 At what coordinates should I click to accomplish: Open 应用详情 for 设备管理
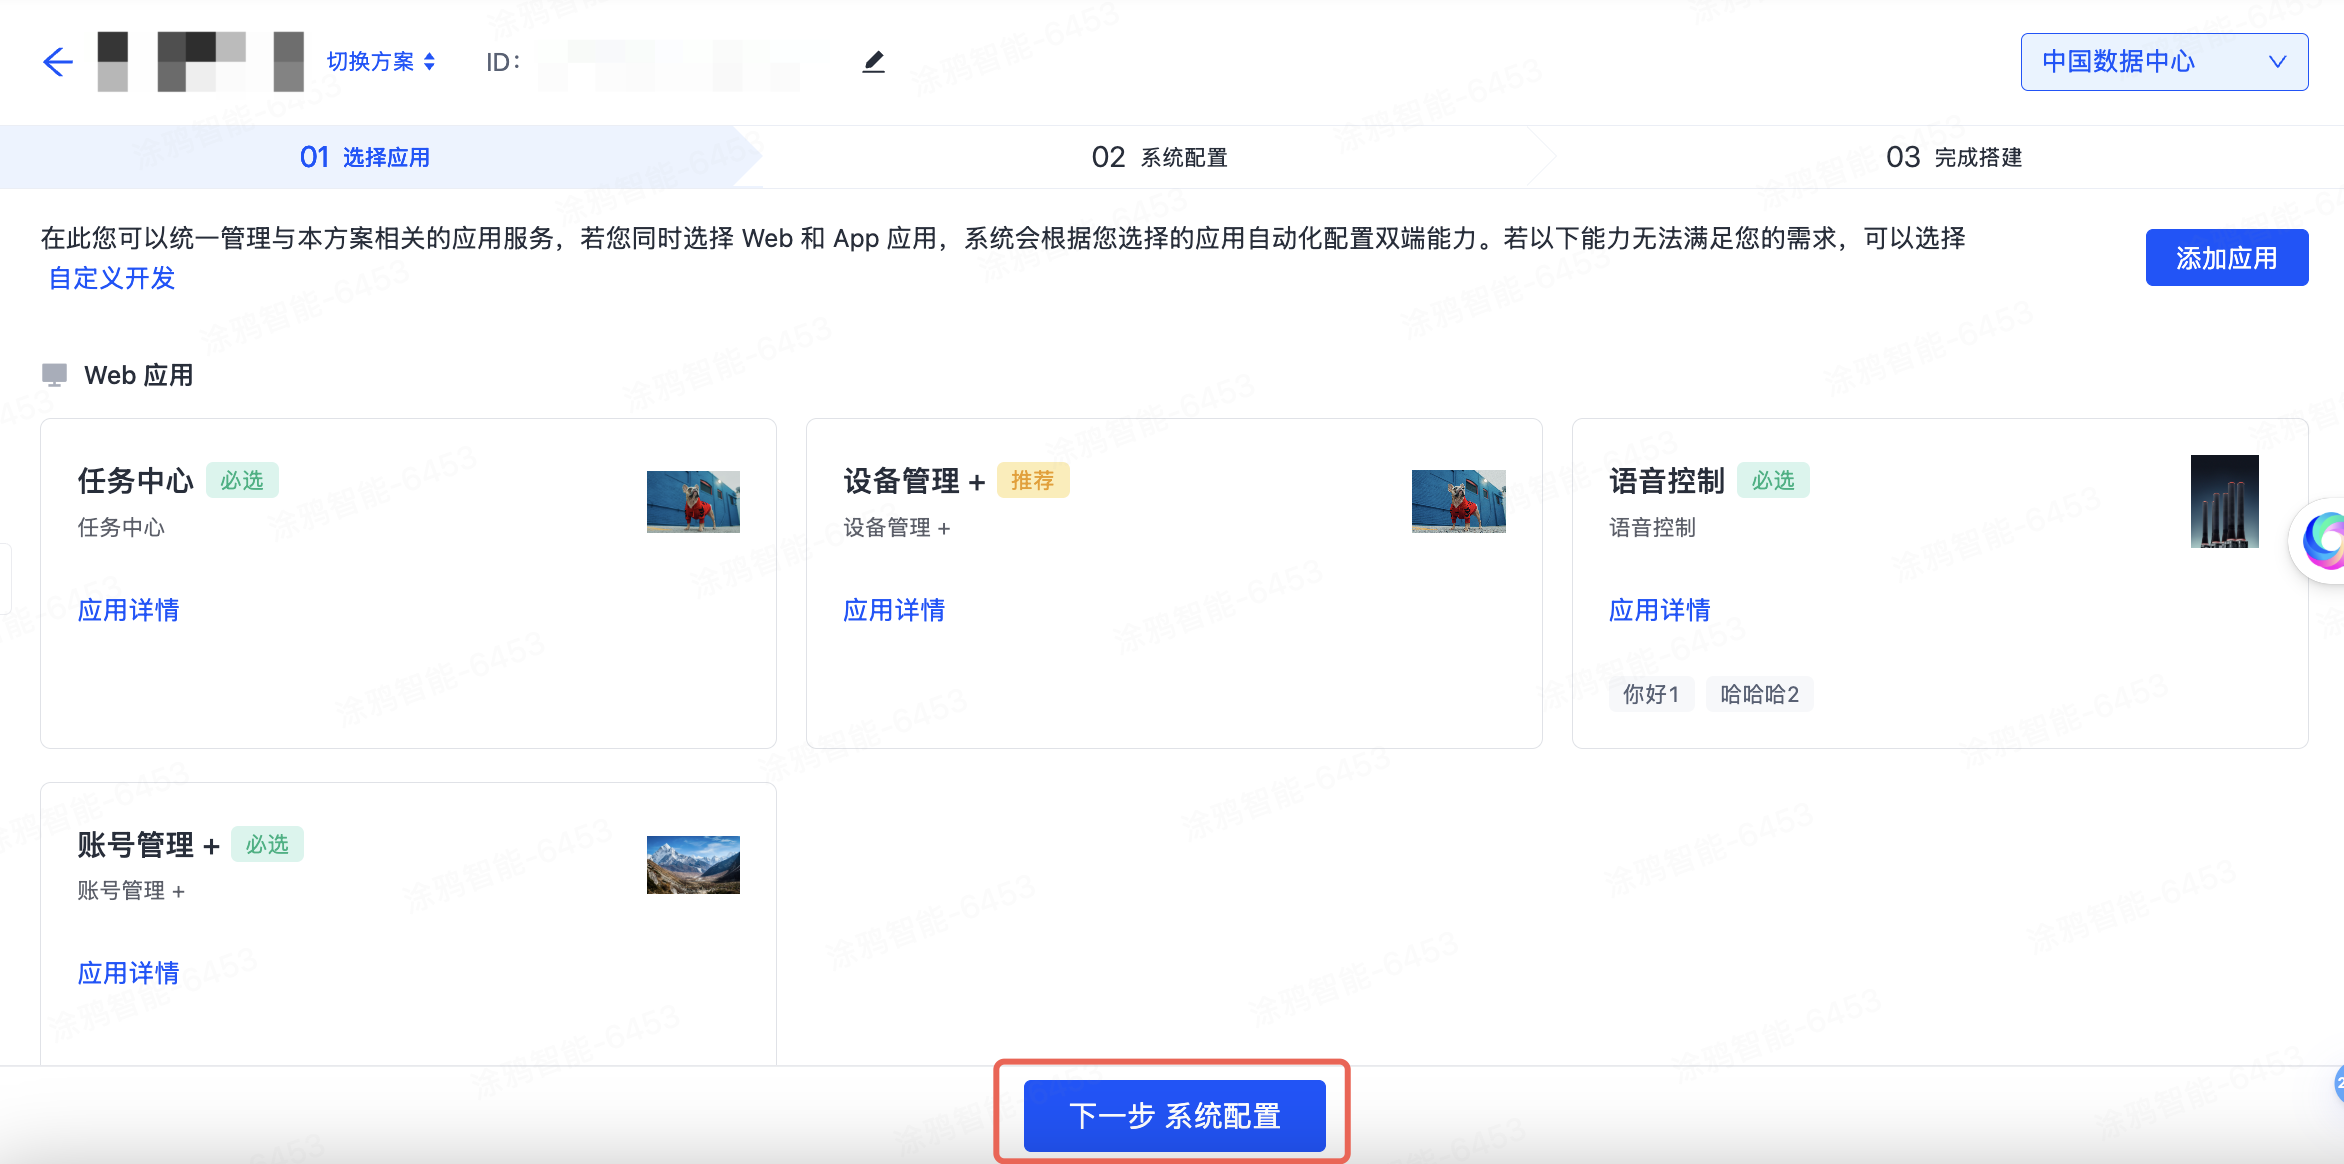coord(893,610)
